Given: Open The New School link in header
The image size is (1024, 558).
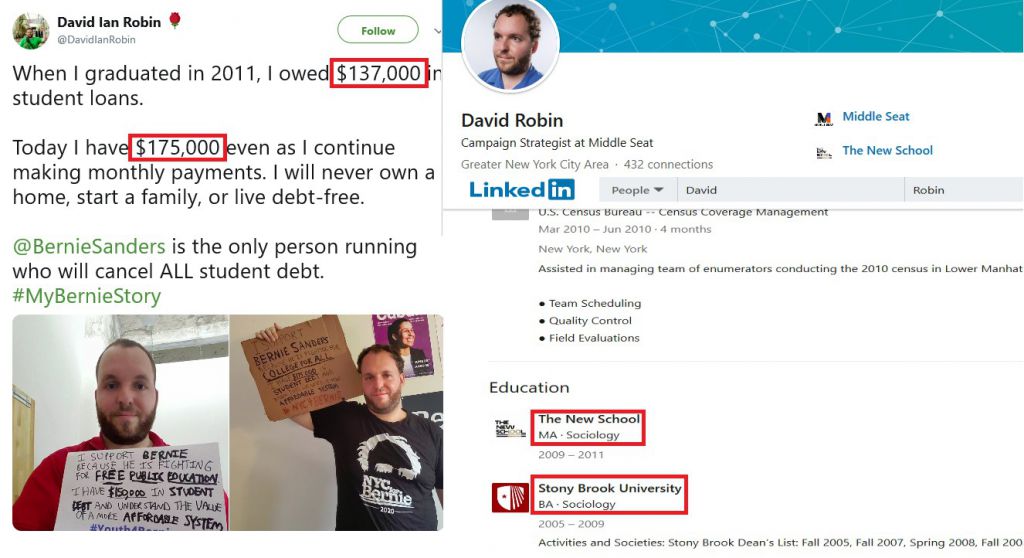Looking at the screenshot, I should (887, 150).
